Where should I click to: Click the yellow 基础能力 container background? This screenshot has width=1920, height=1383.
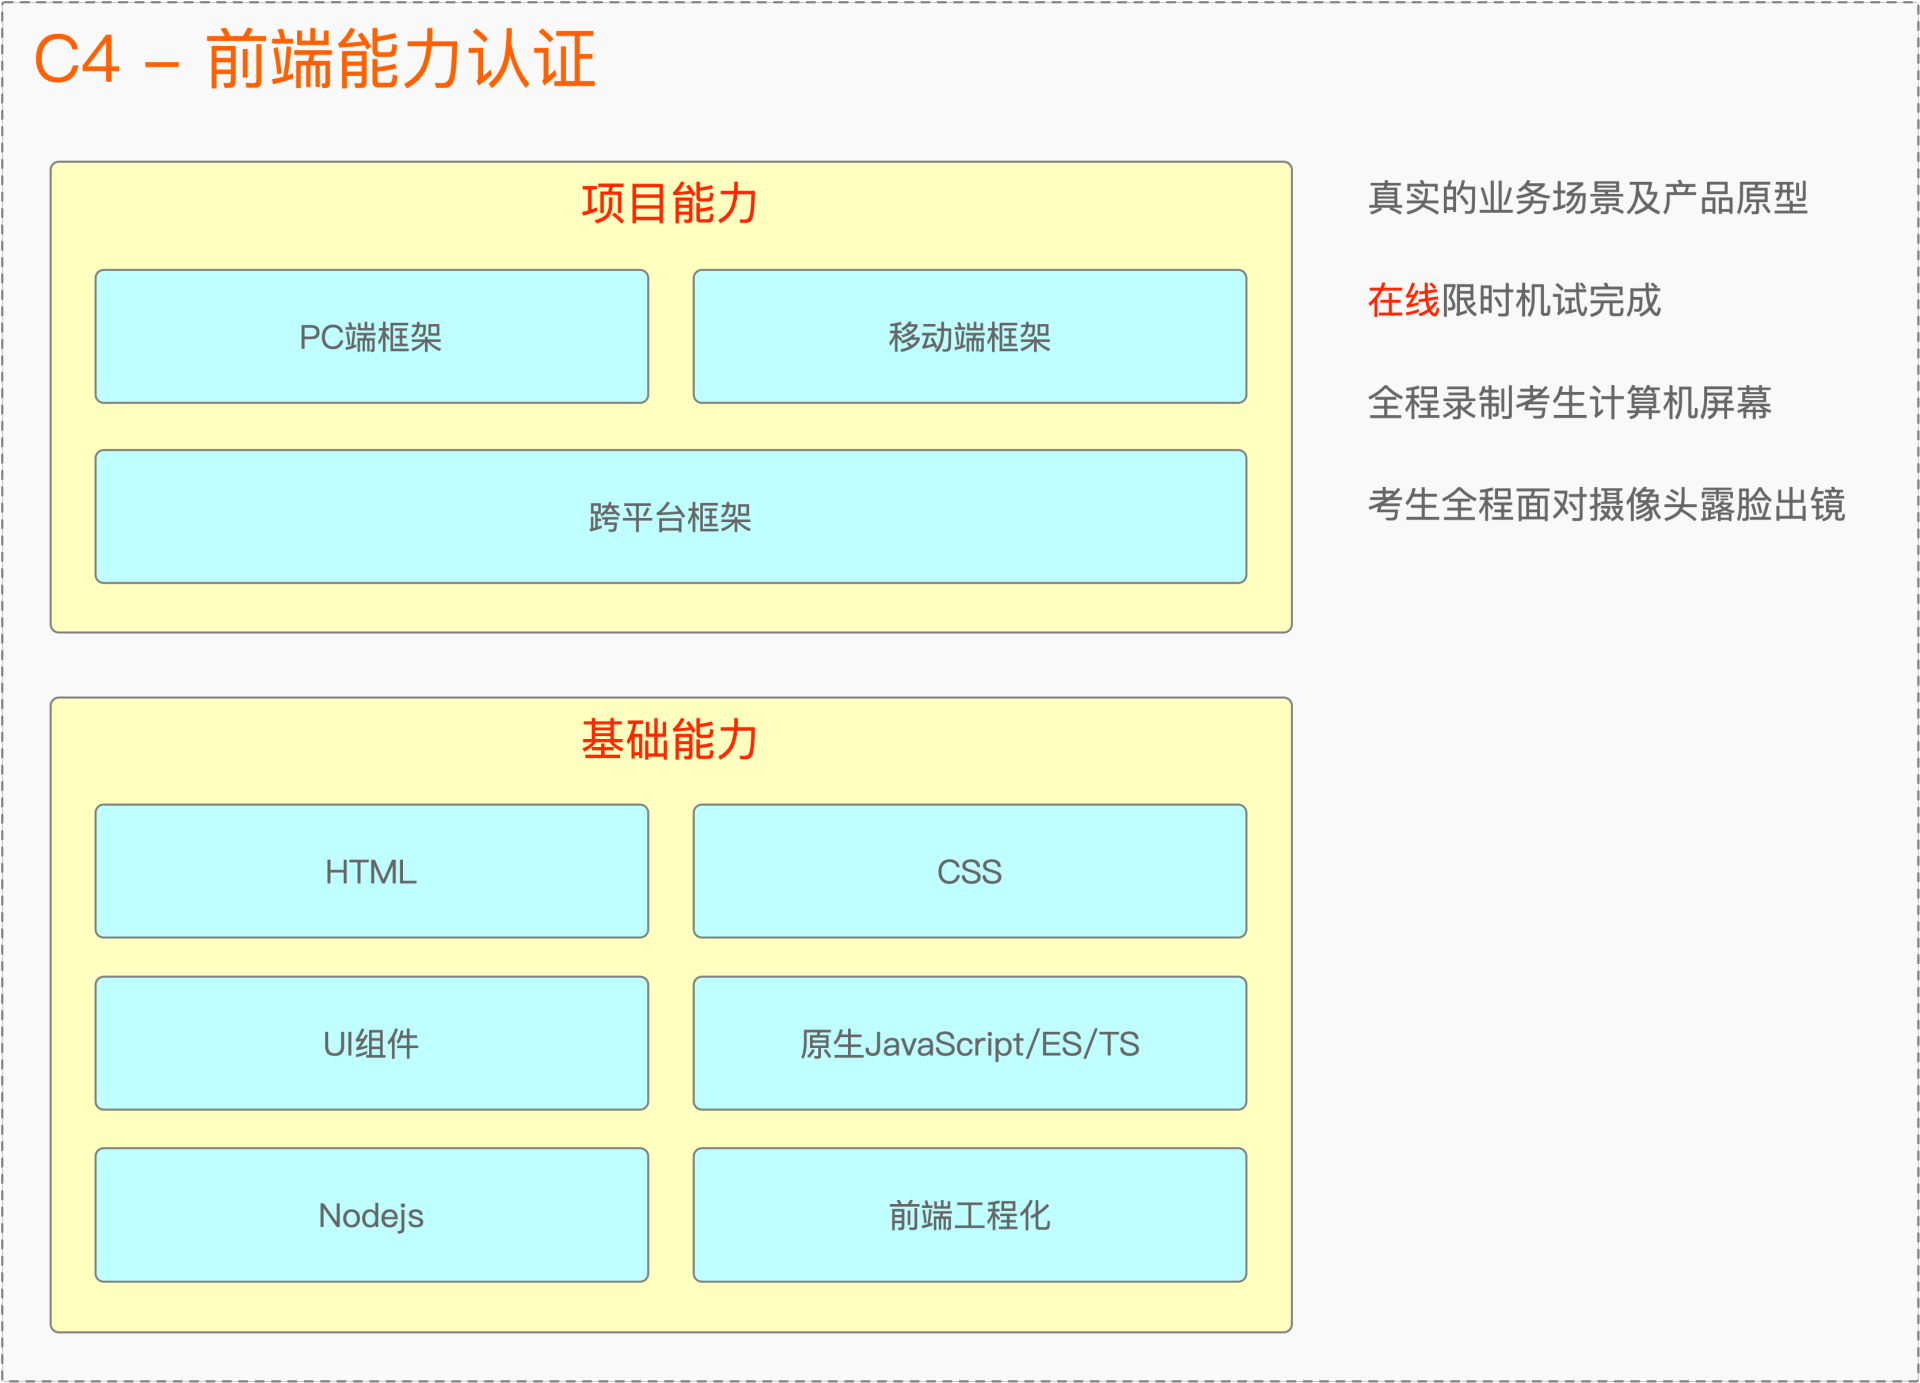click(671, 1308)
